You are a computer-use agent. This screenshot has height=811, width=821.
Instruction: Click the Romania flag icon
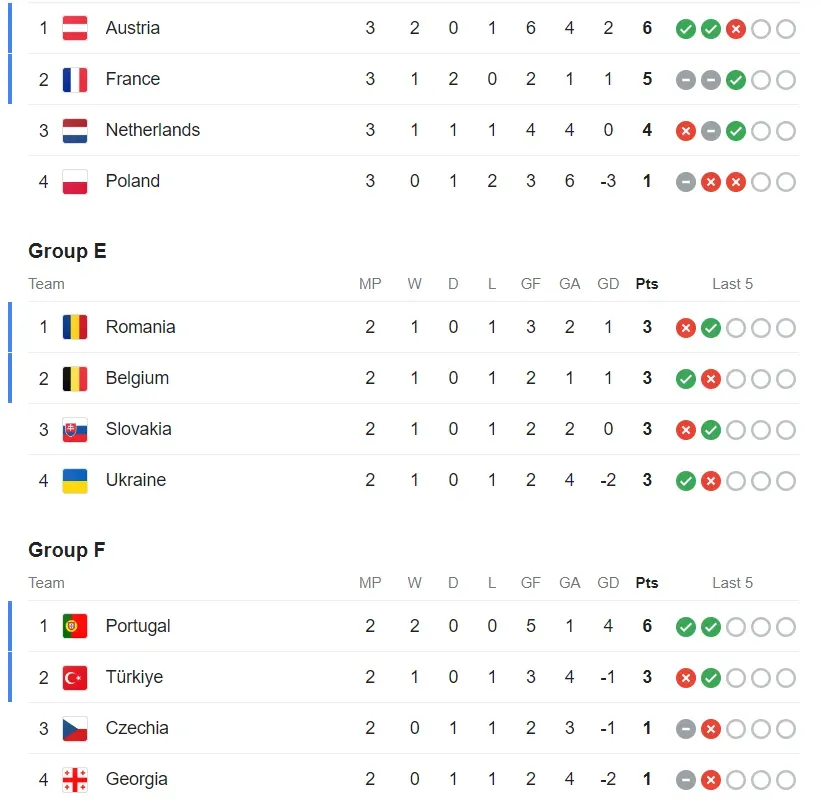pyautogui.click(x=75, y=327)
